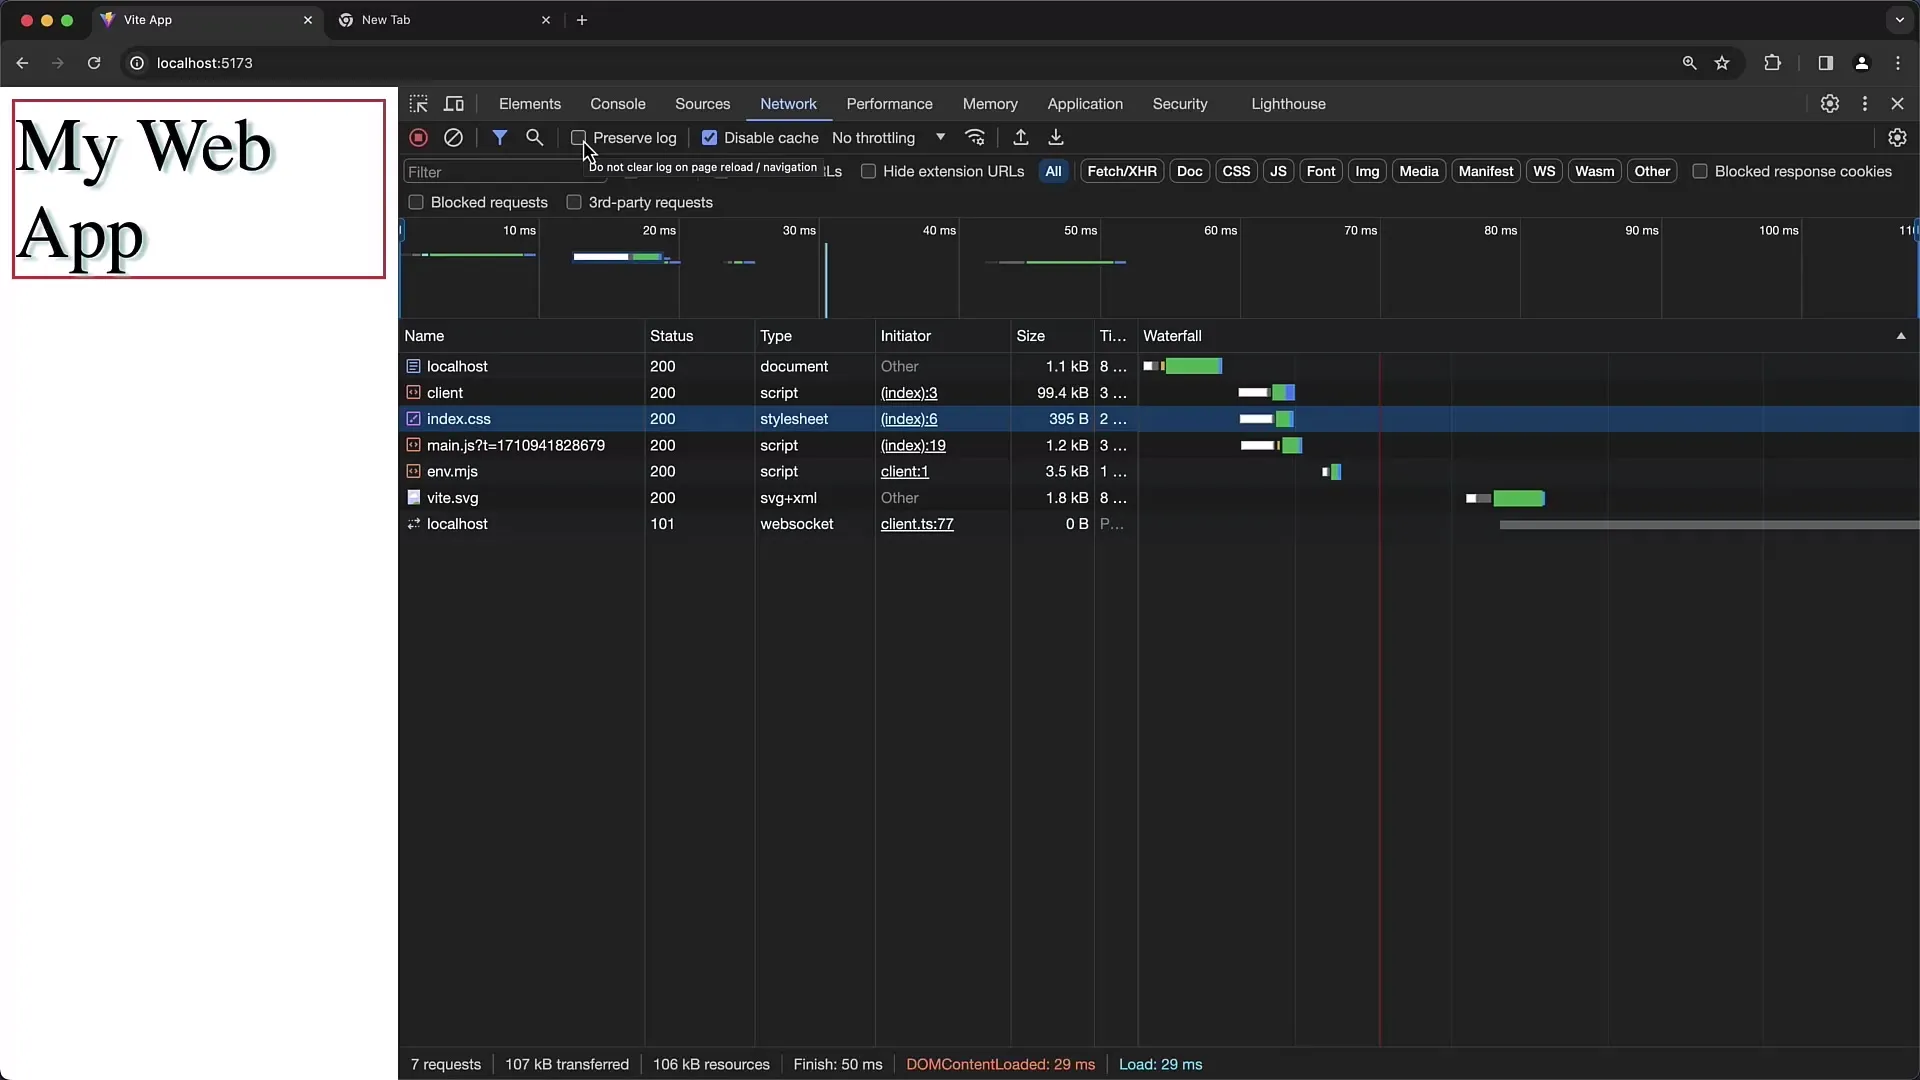Toggle Blocked requests filter checkbox
Viewport: 1920px width, 1080px height.
coord(417,202)
